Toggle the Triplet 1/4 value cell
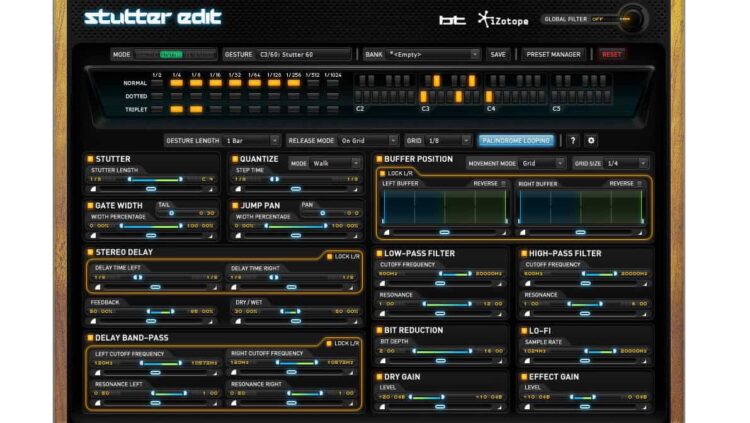The height and width of the screenshot is (423, 750). pos(176,110)
